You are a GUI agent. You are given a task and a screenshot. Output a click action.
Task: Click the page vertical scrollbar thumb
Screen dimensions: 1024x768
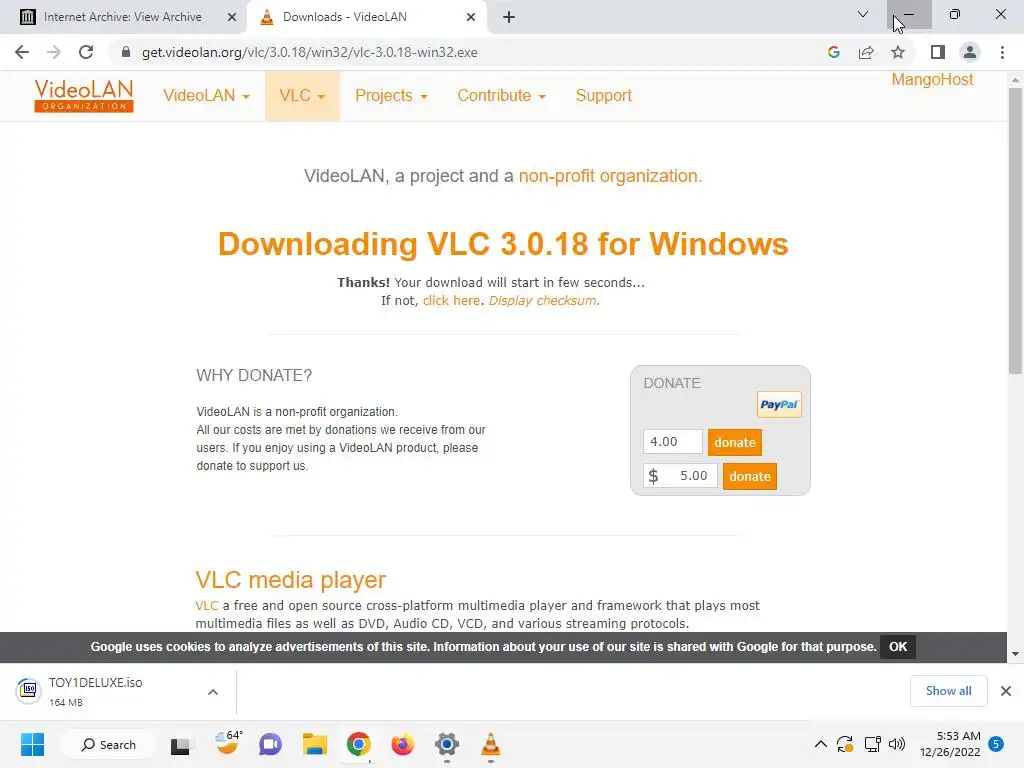pos(1015,229)
